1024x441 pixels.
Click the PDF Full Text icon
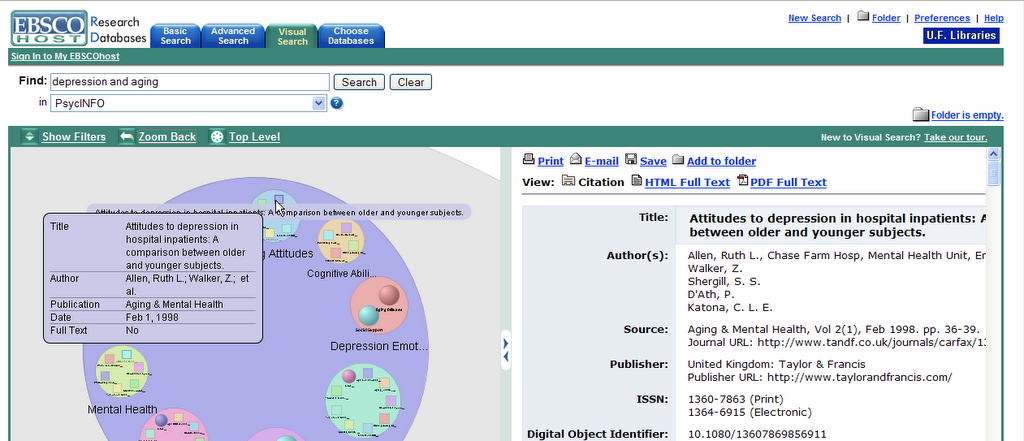(743, 180)
